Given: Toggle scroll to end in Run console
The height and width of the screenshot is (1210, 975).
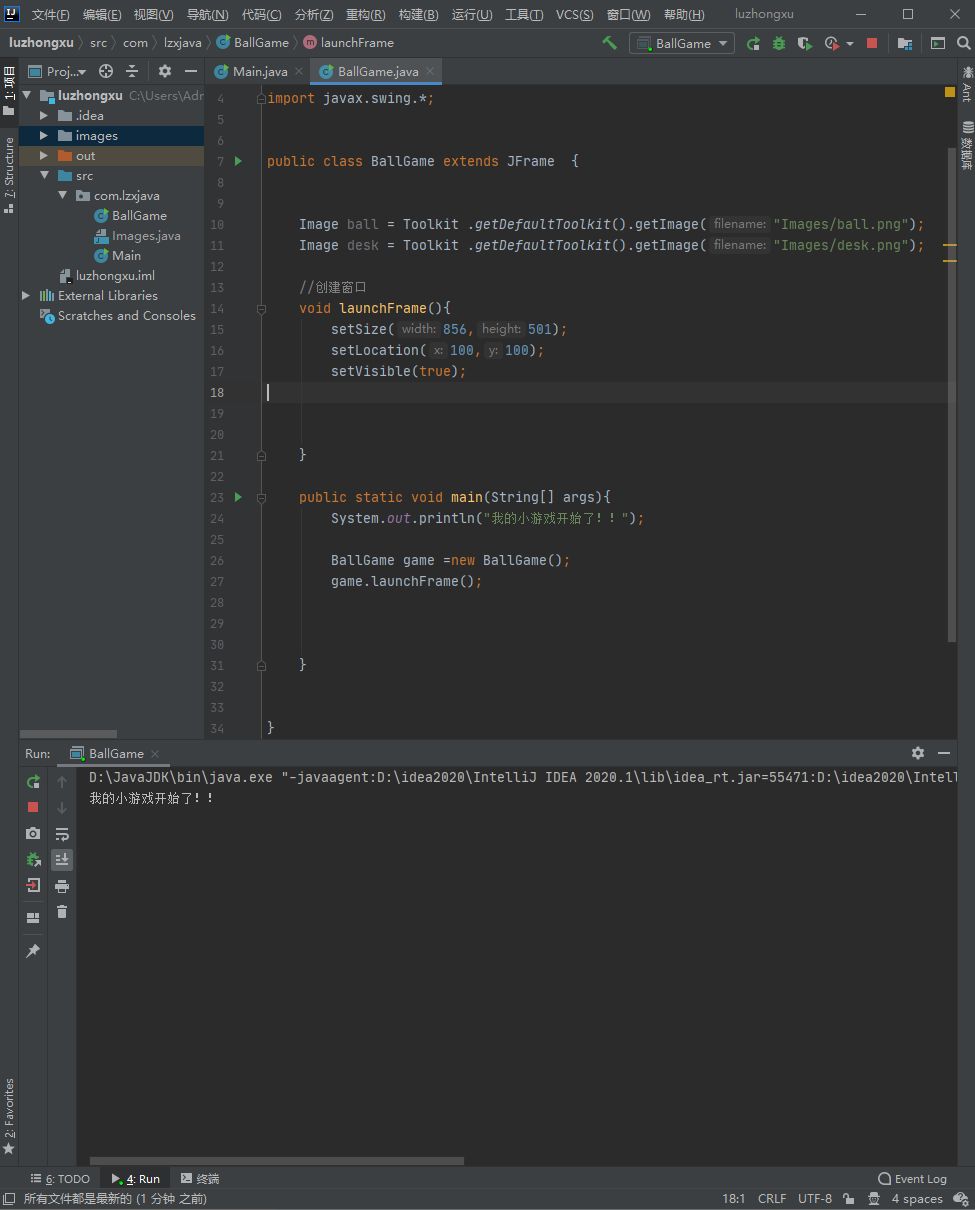Looking at the screenshot, I should tap(62, 859).
